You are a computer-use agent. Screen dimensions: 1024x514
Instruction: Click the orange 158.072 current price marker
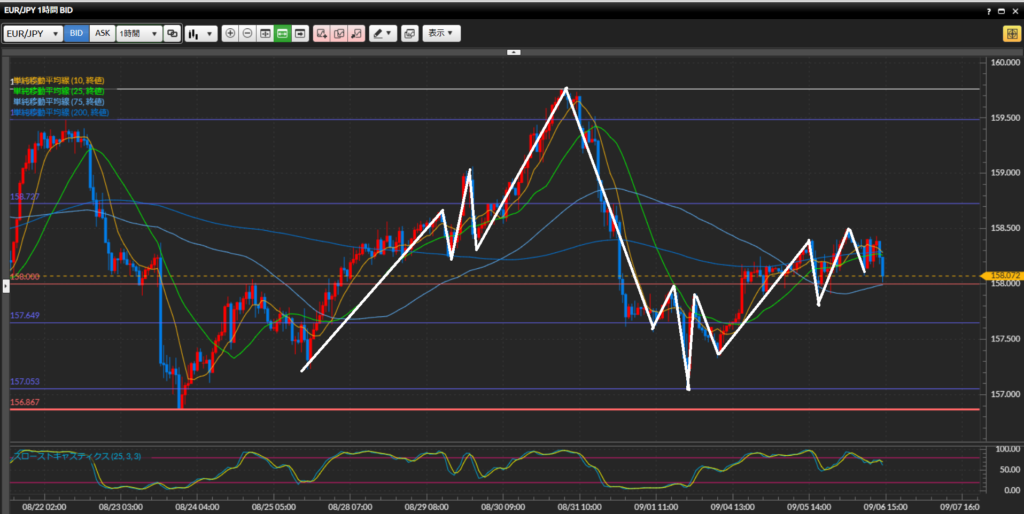click(1002, 275)
